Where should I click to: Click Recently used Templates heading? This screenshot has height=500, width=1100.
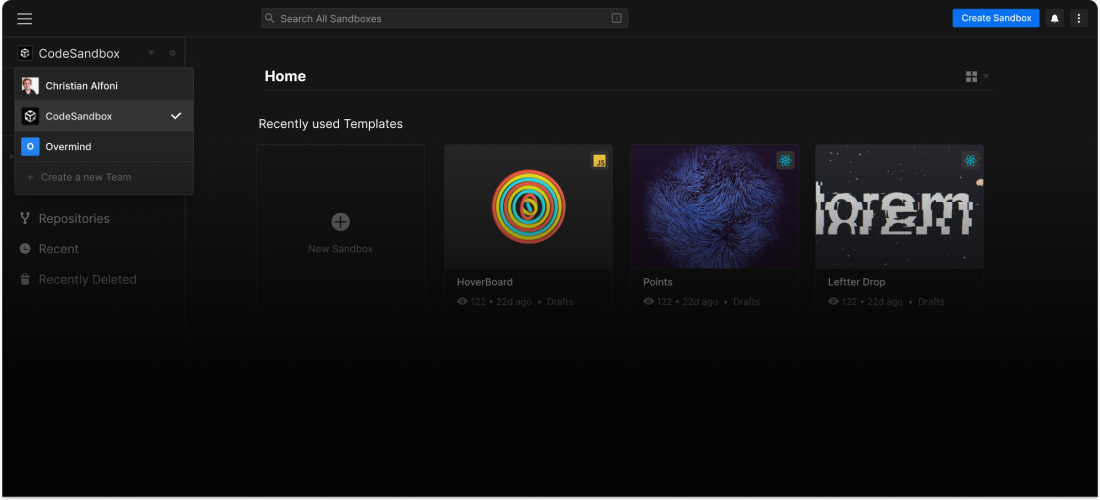coord(330,124)
